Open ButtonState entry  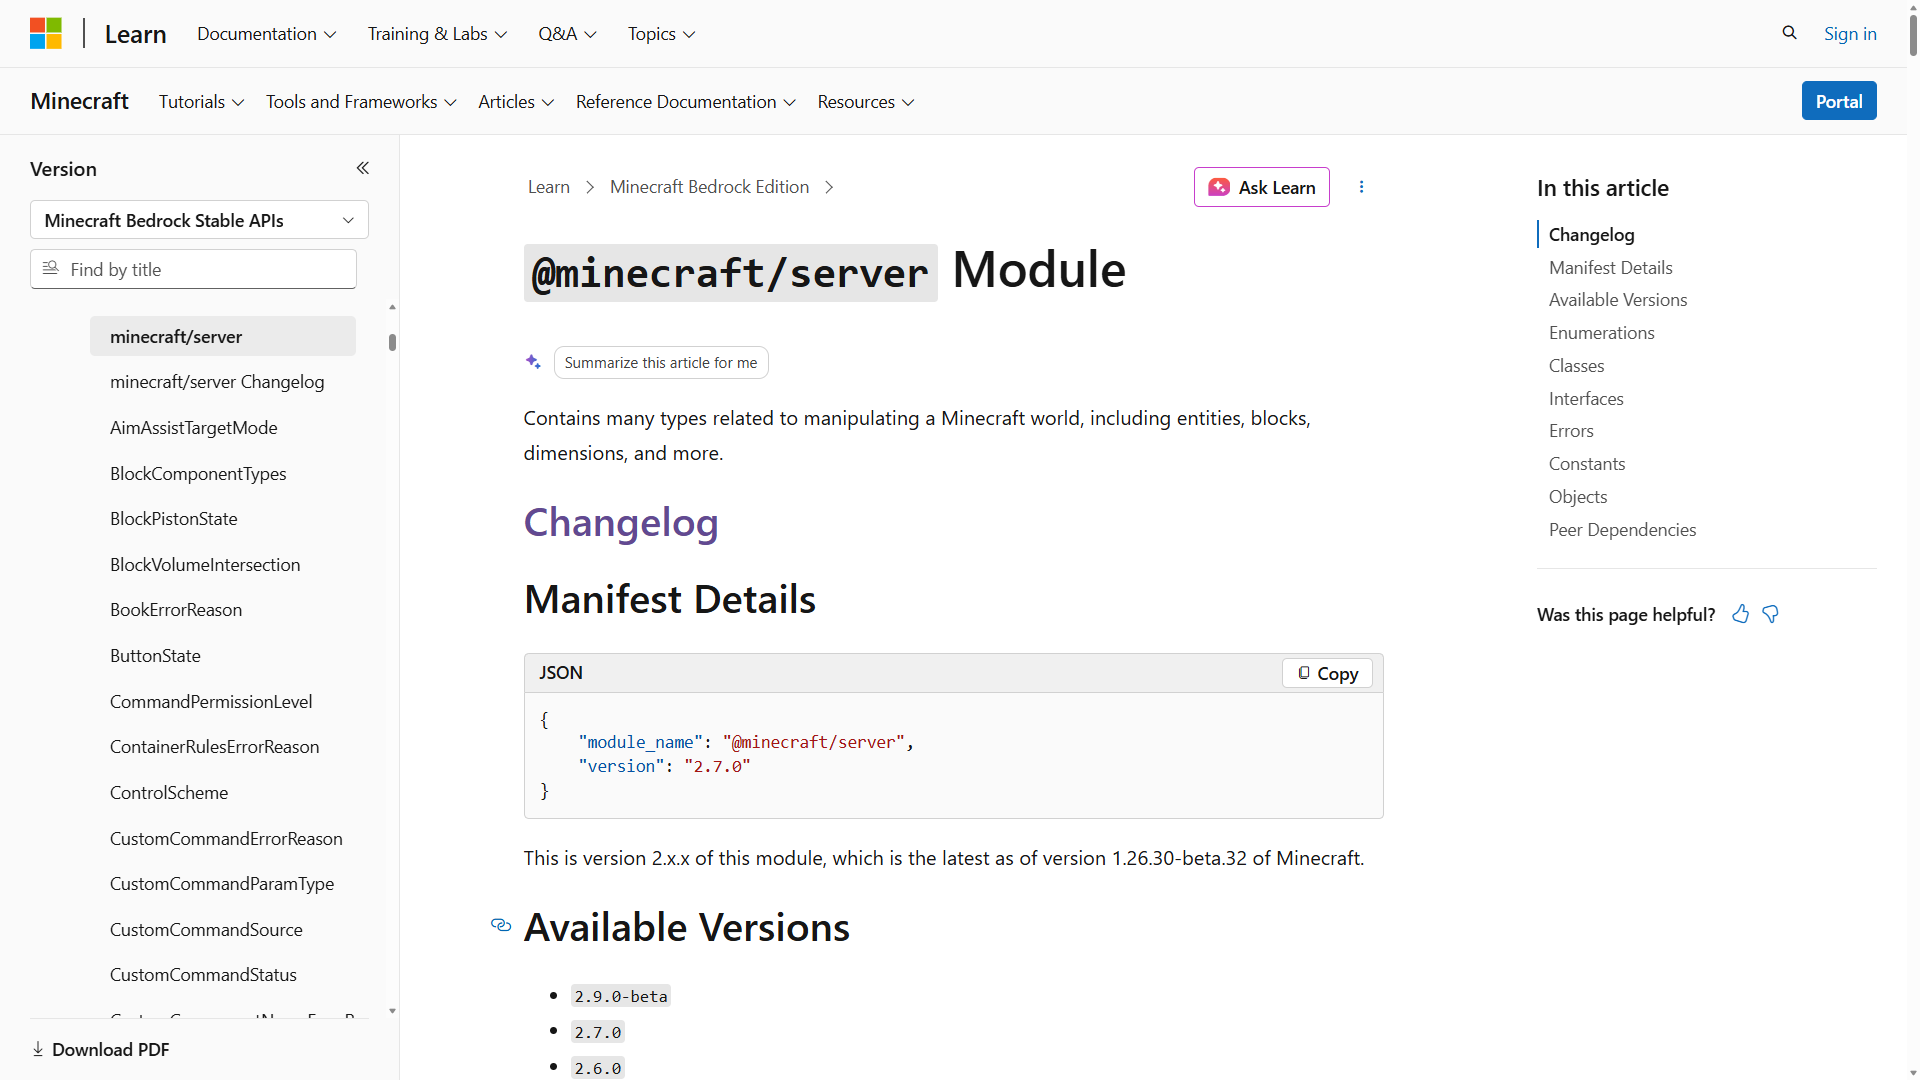(155, 656)
